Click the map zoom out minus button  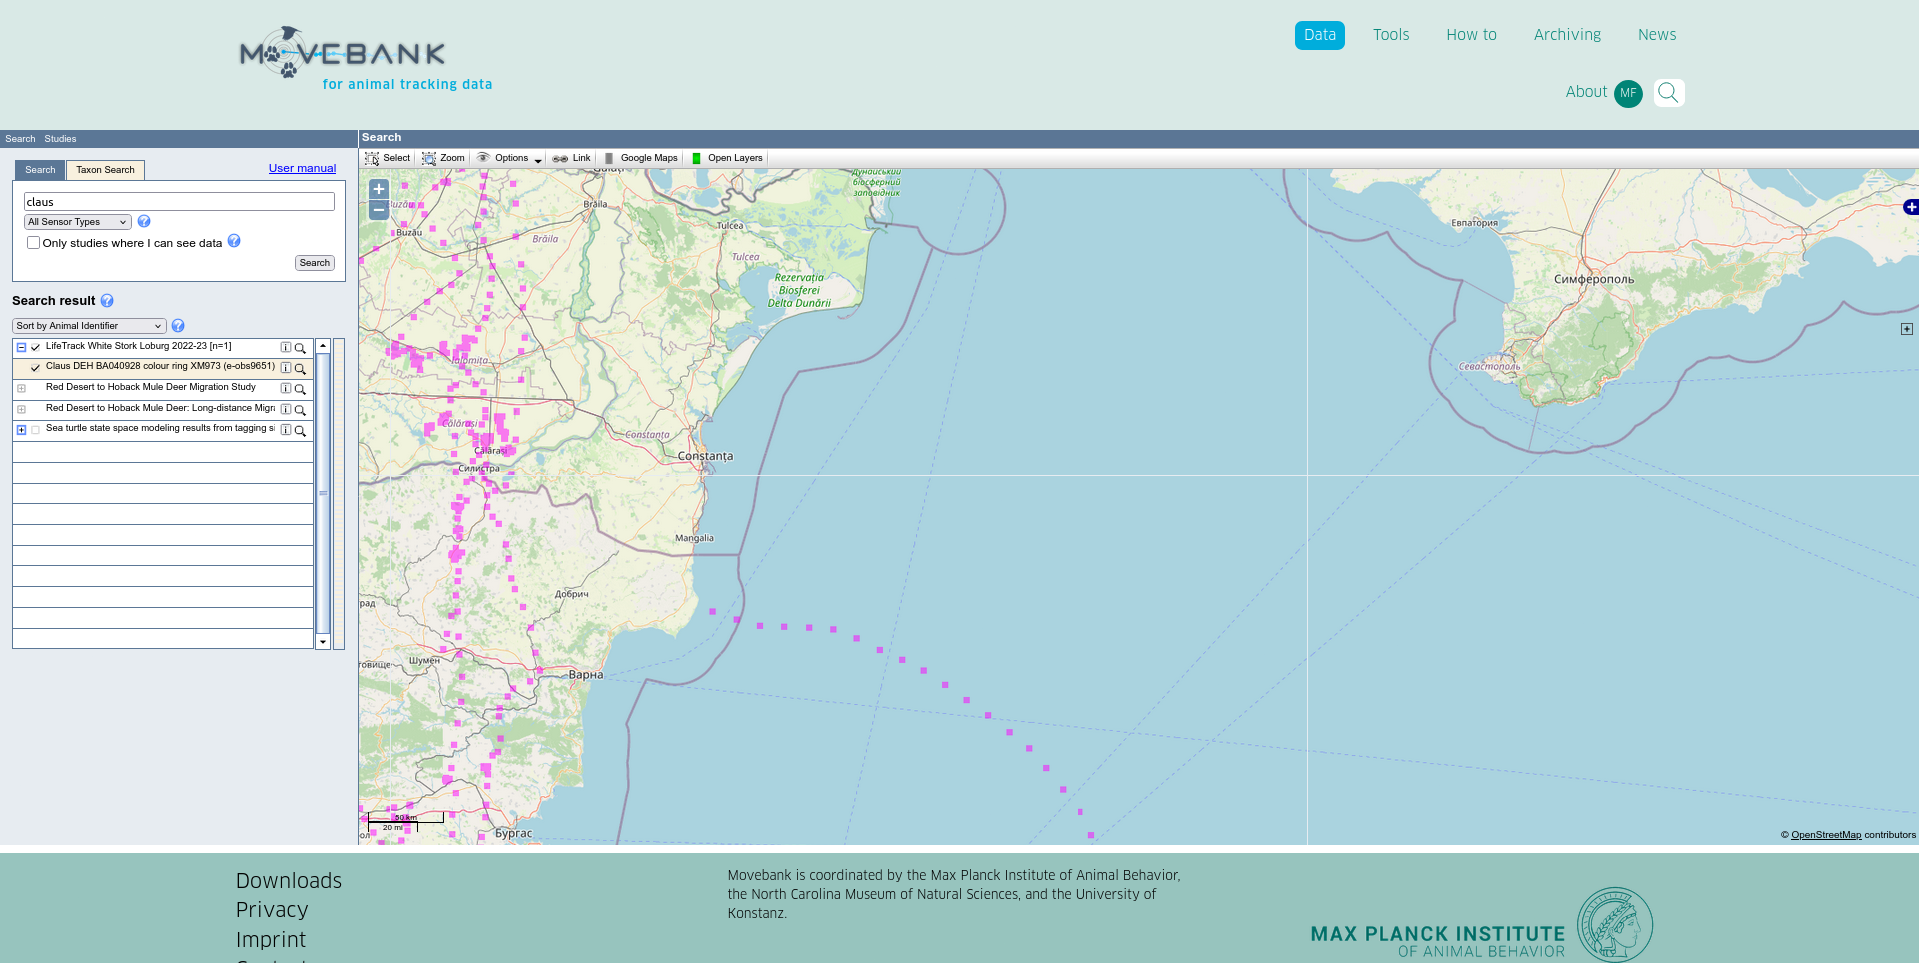click(379, 210)
